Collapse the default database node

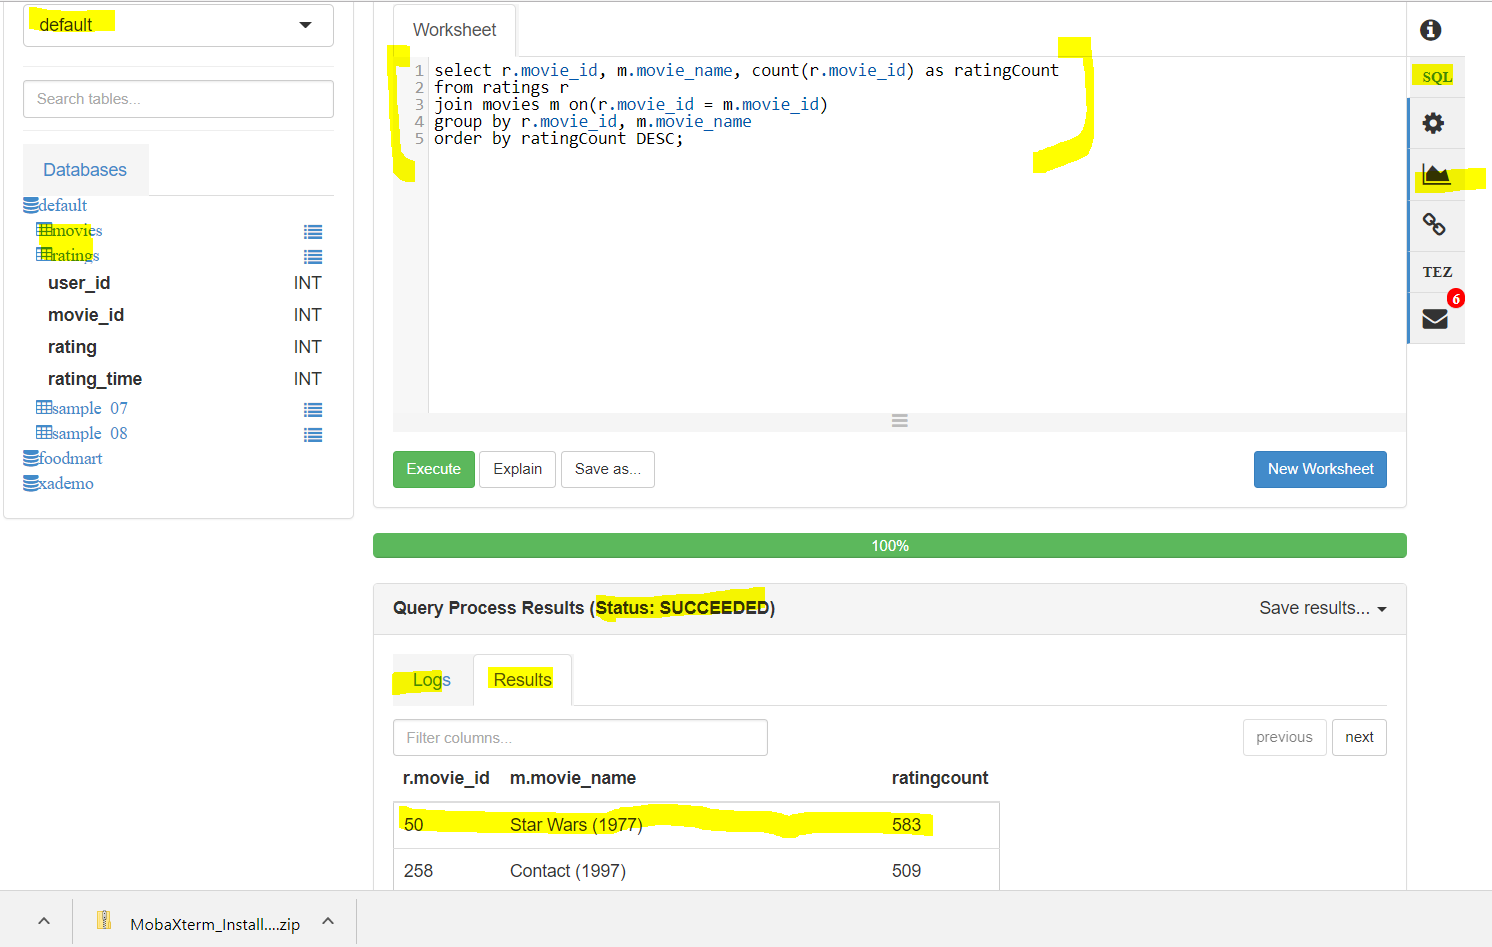click(x=63, y=205)
